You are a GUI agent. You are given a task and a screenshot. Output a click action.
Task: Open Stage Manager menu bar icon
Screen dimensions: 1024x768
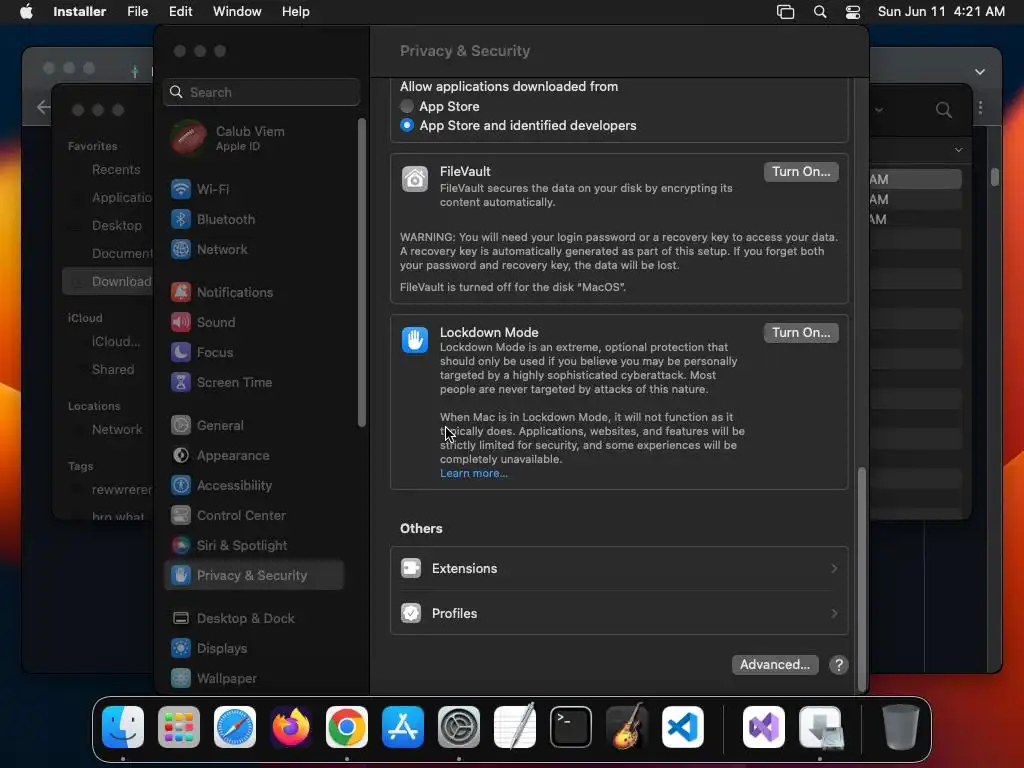[x=785, y=12]
